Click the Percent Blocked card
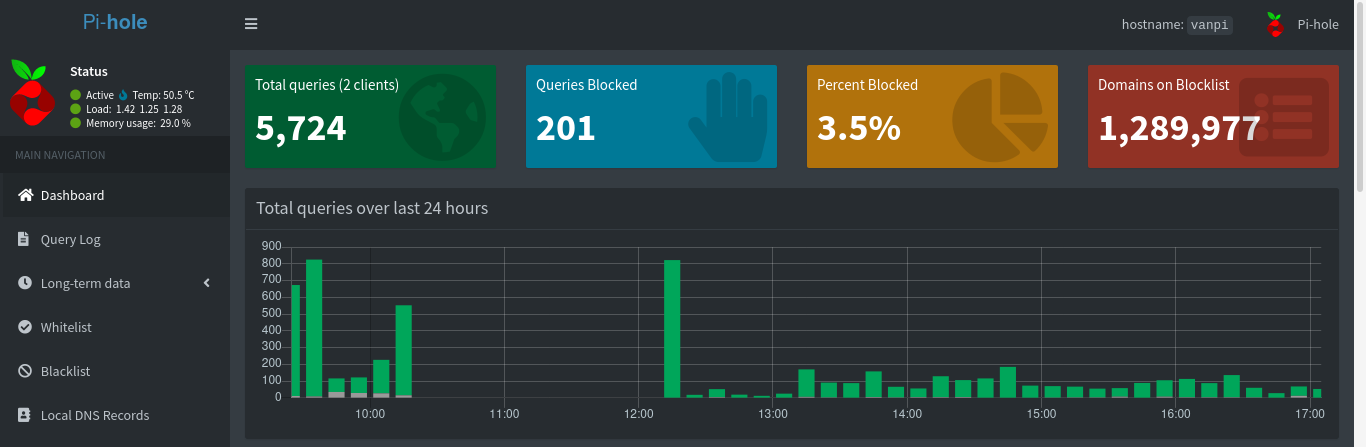1366x447 pixels. point(933,116)
